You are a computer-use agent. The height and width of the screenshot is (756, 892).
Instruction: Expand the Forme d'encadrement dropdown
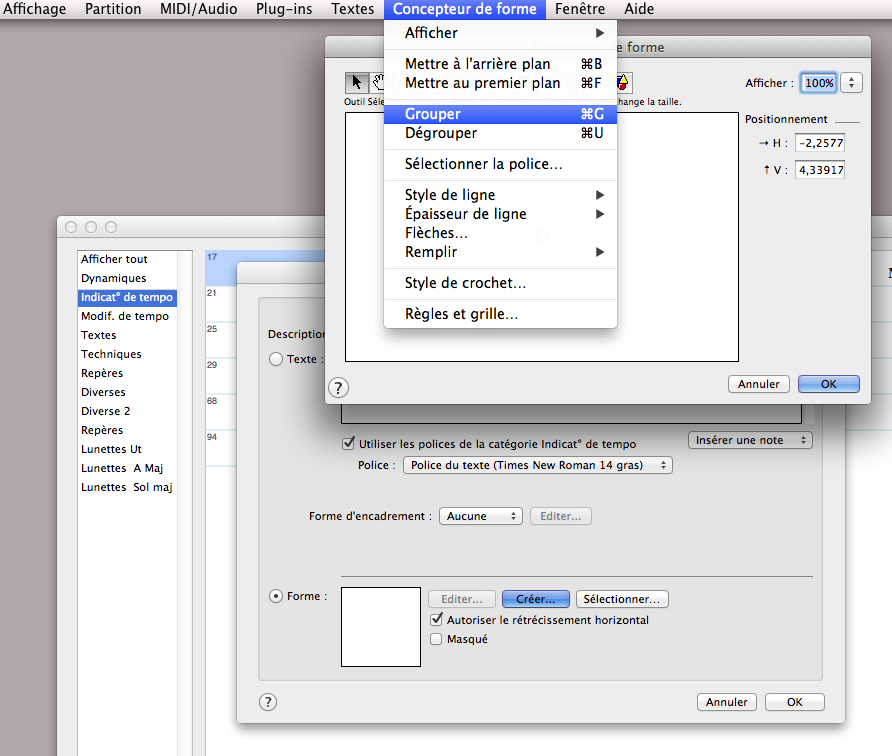480,516
